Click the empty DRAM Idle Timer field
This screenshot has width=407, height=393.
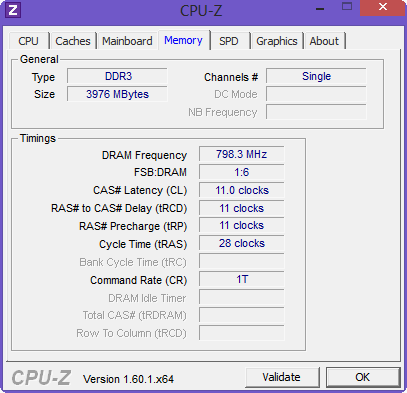pyautogui.click(x=242, y=297)
